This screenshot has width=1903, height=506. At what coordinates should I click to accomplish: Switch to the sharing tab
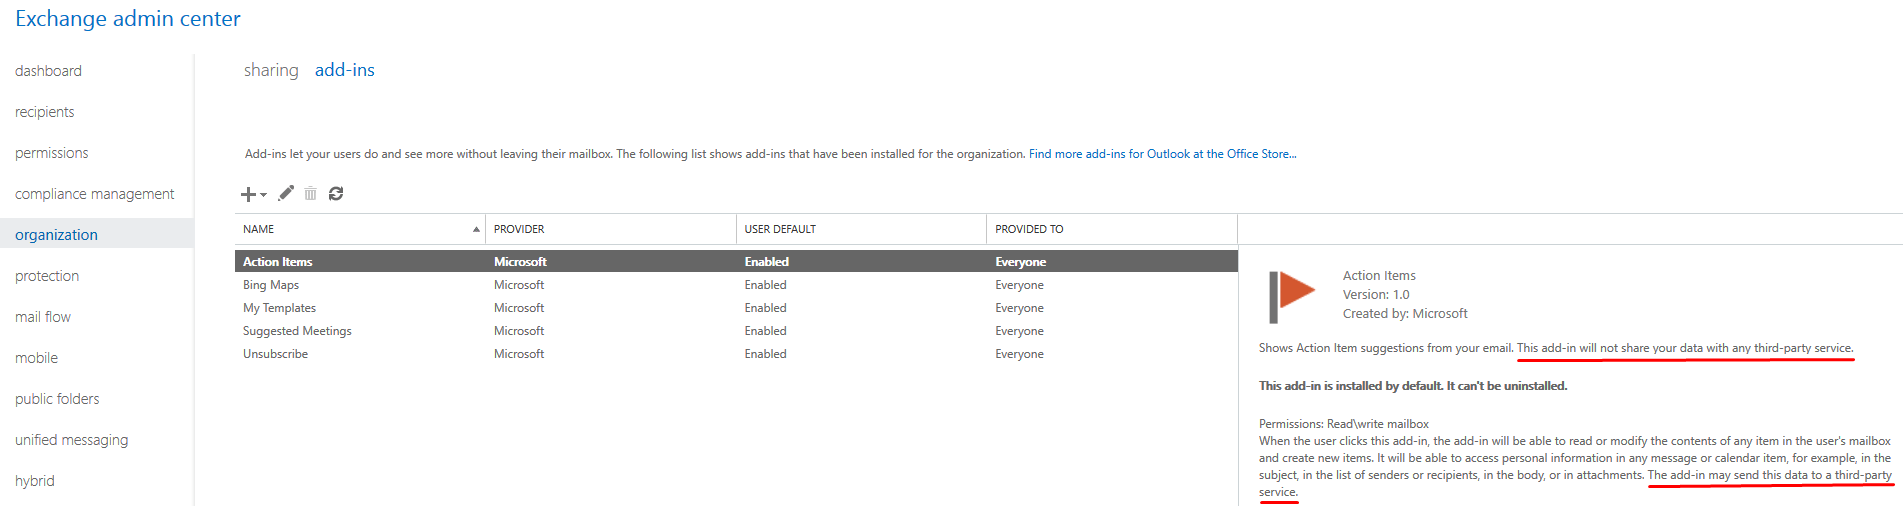tap(271, 70)
